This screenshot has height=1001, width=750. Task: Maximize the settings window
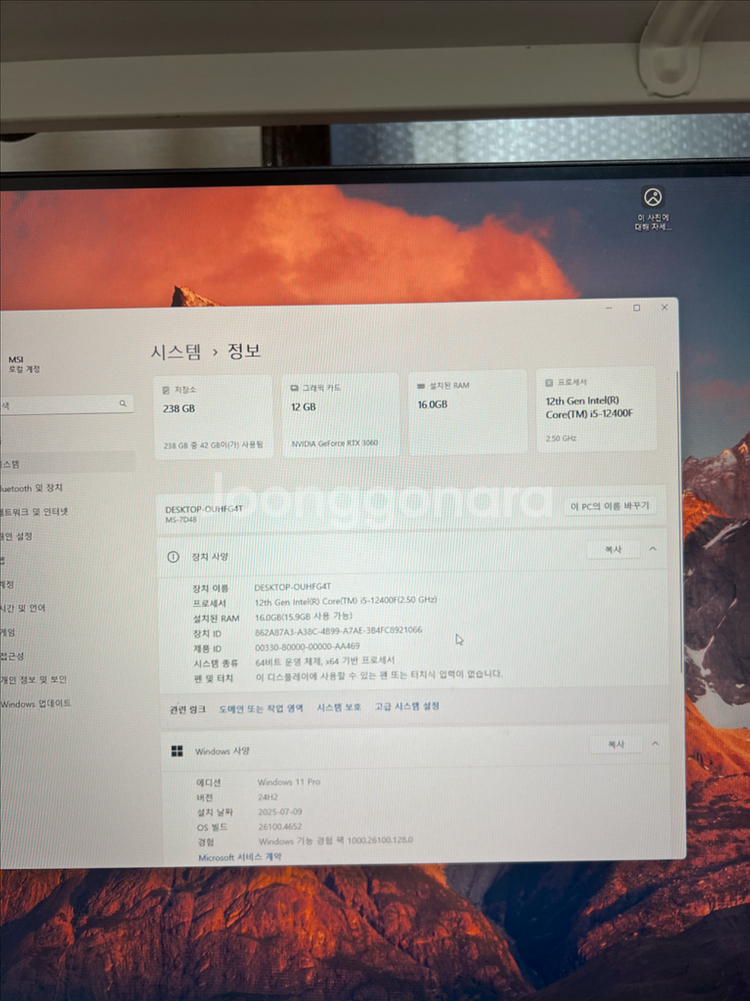click(x=636, y=308)
